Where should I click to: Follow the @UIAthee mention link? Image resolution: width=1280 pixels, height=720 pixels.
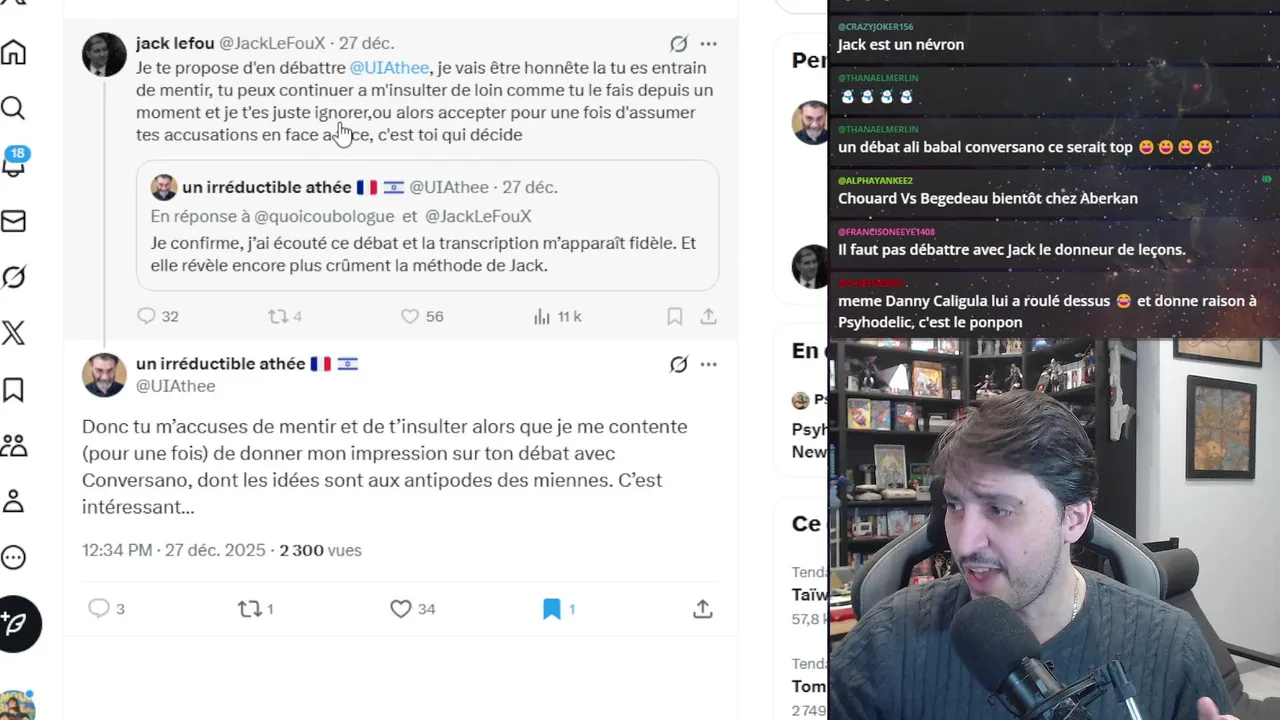click(x=389, y=68)
